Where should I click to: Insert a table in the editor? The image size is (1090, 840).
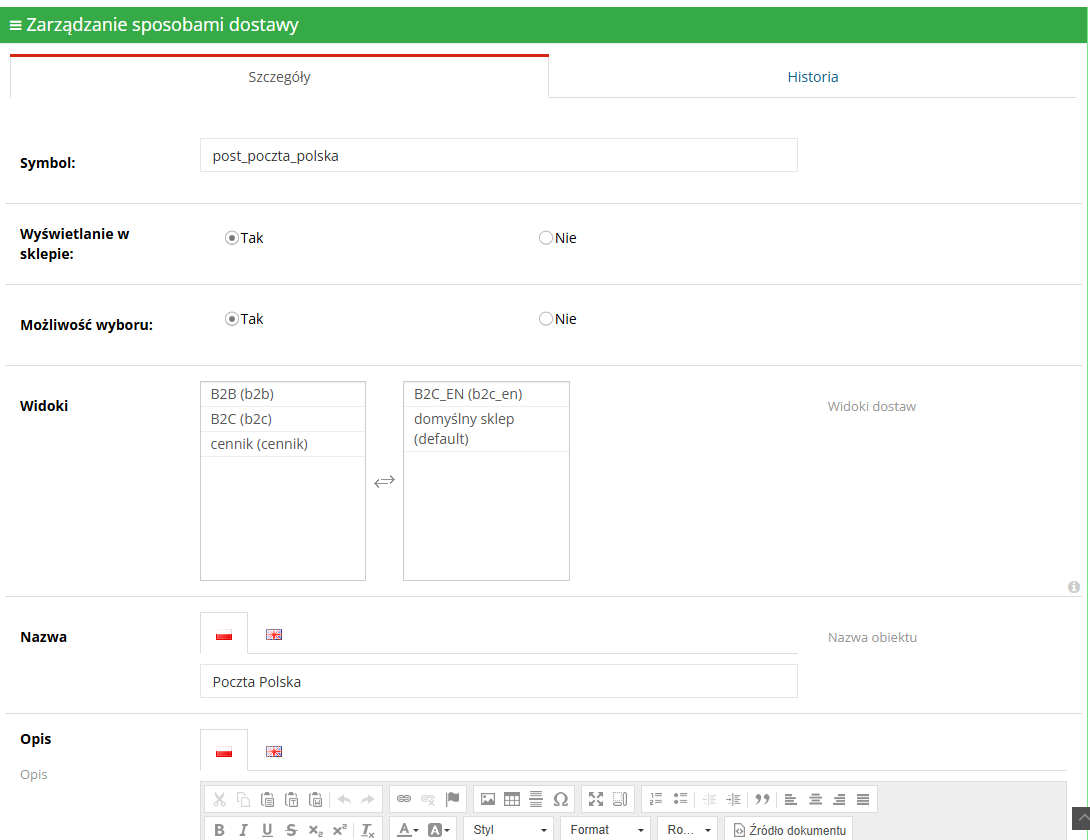click(512, 799)
